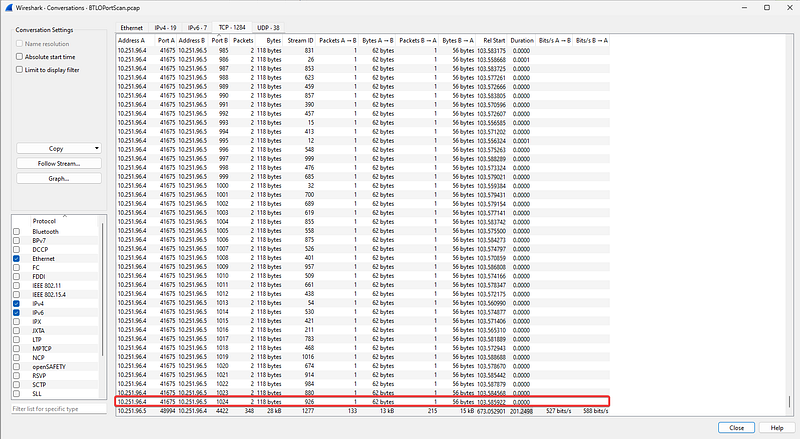Viewport: 800px width, 439px height.
Task: Enable the SCTP protocol checkbox
Action: pos(16,385)
